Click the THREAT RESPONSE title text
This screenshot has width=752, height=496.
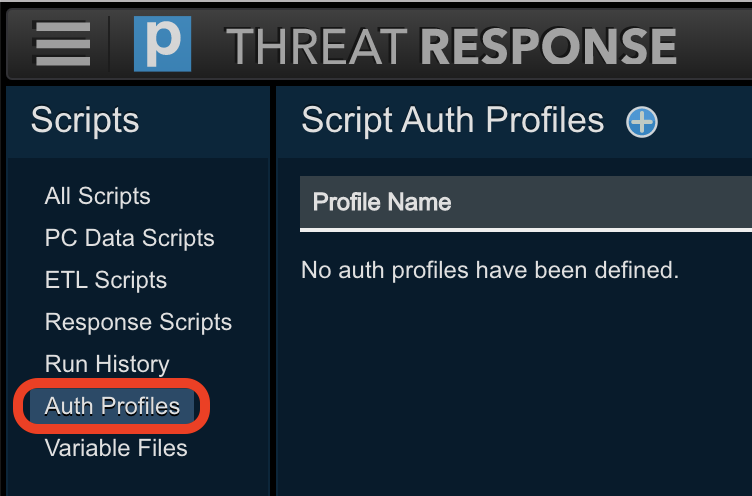[450, 45]
